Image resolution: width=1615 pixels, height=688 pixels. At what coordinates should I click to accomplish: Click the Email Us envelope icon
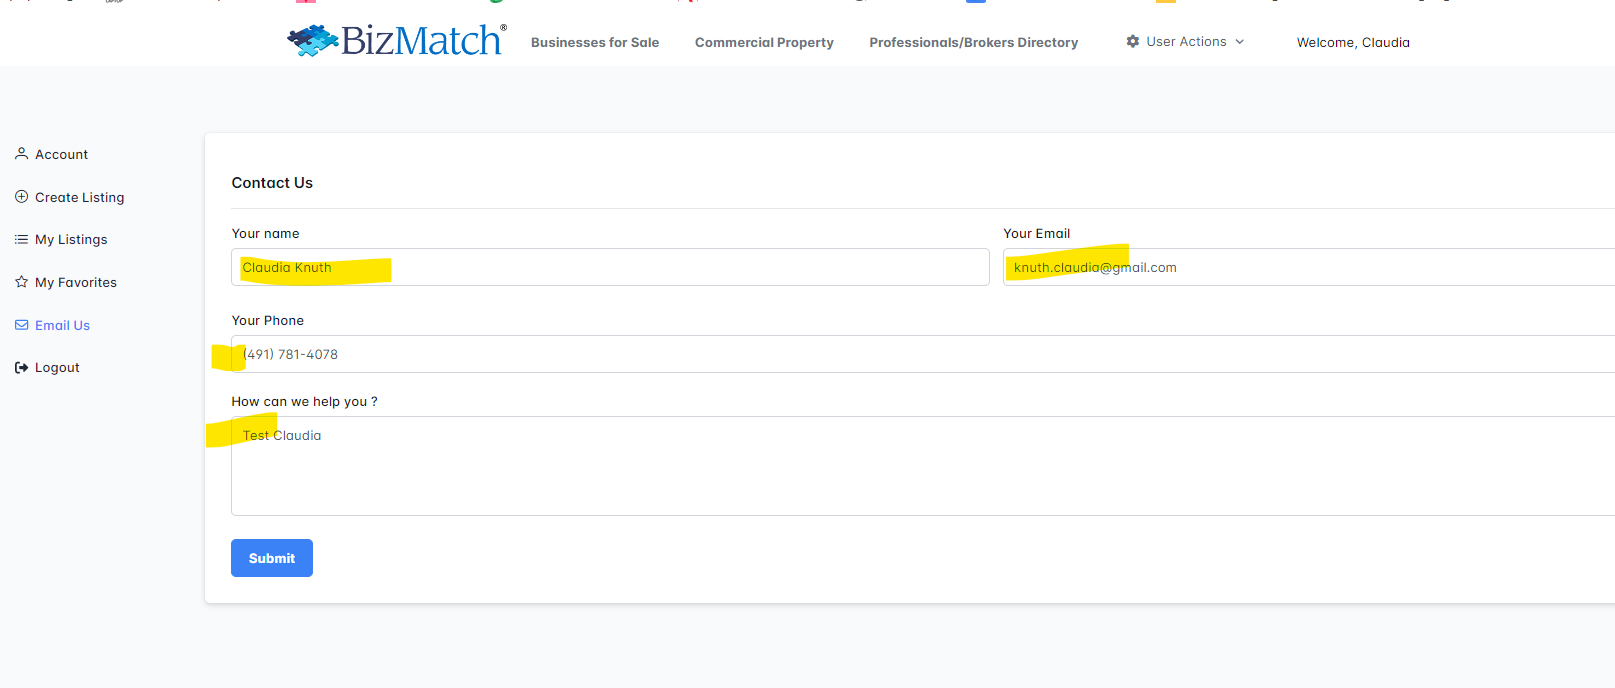tap(21, 325)
